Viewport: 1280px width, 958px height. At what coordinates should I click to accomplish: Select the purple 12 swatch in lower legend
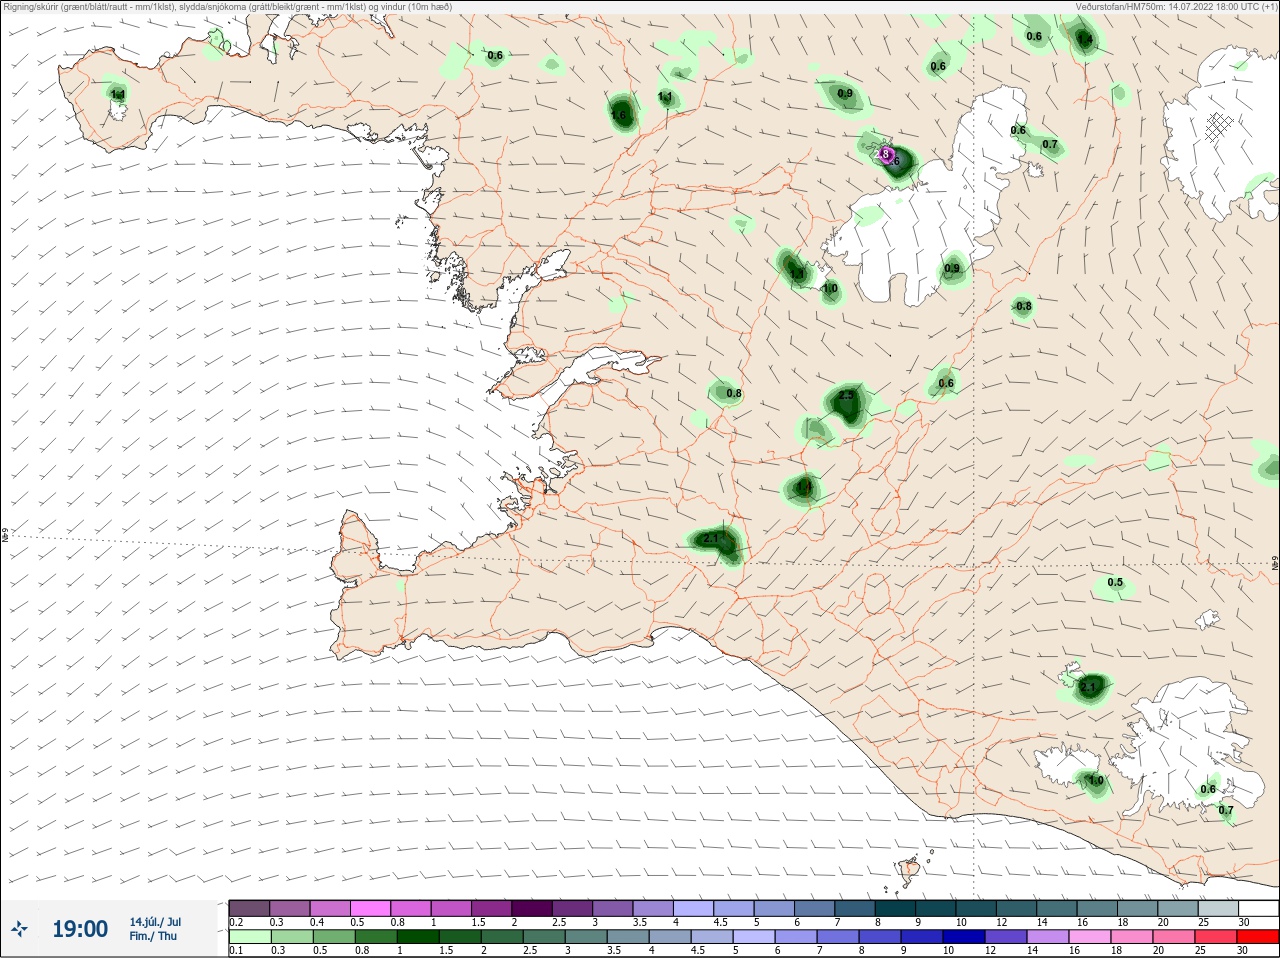pyautogui.click(x=1006, y=937)
